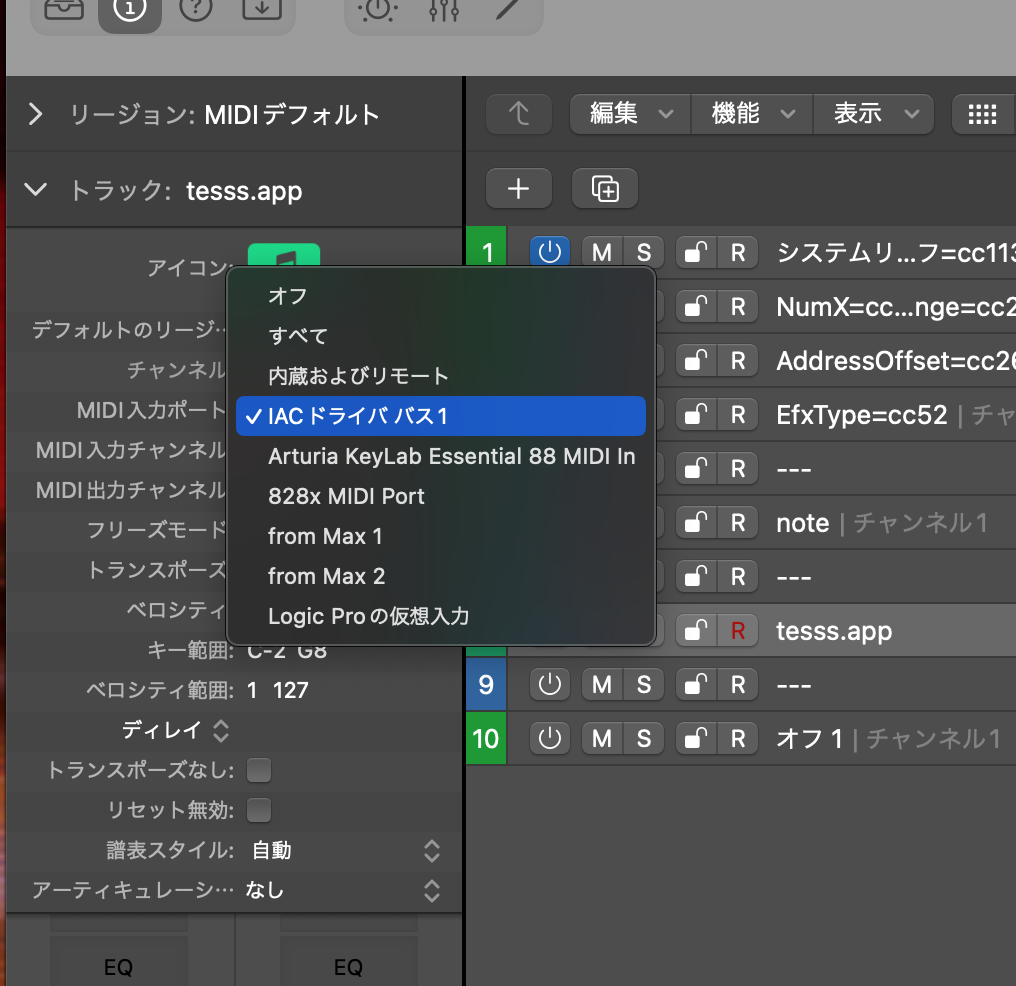
Task: Select Arturia KeyLab Essential 88 MIDI In
Action: click(451, 456)
